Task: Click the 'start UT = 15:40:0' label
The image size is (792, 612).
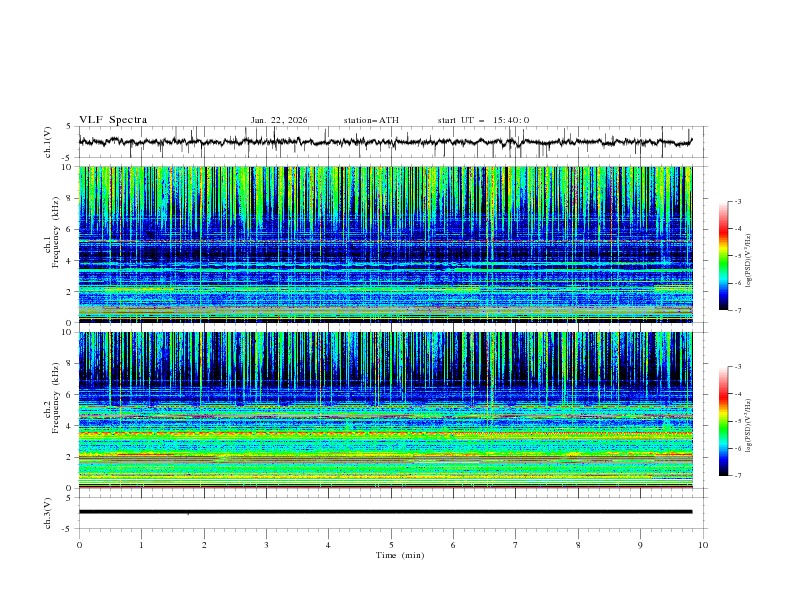Action: 483,120
